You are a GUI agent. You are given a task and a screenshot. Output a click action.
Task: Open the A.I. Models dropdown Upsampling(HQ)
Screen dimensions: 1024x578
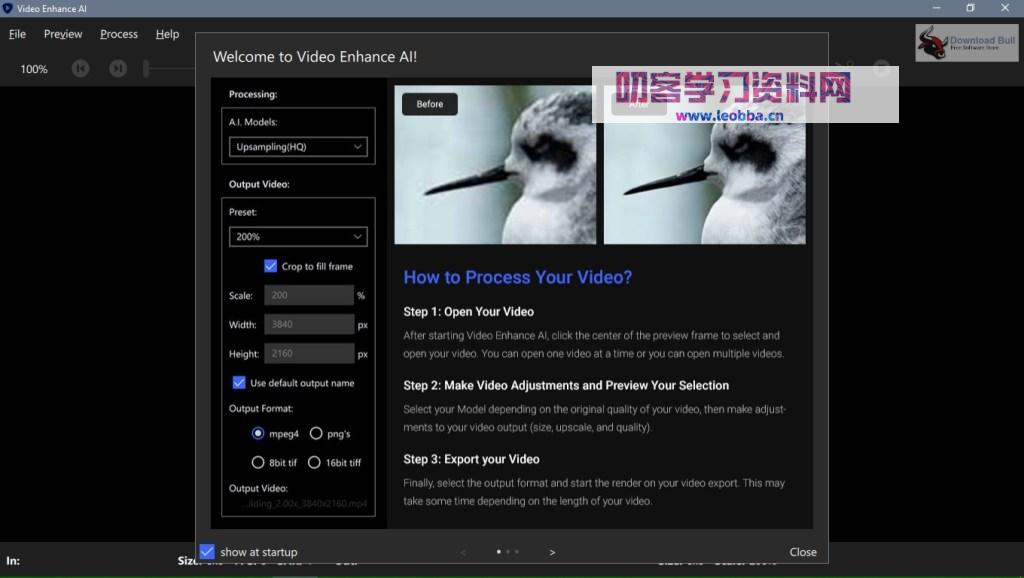pyautogui.click(x=298, y=147)
